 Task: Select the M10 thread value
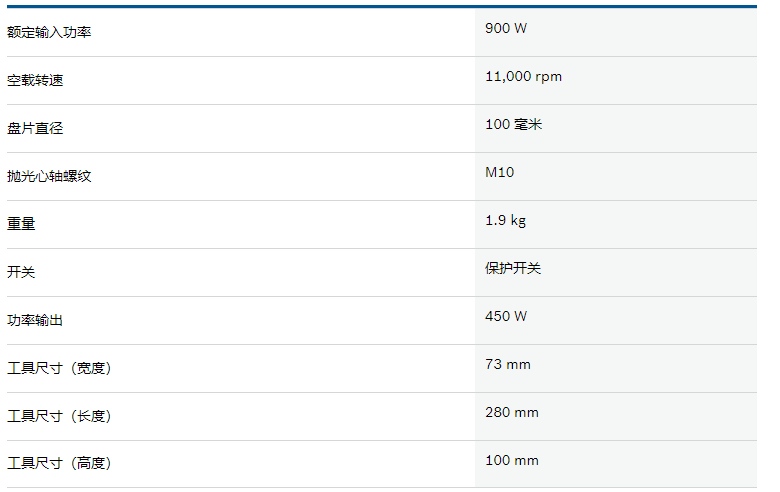pyautogui.click(x=499, y=172)
